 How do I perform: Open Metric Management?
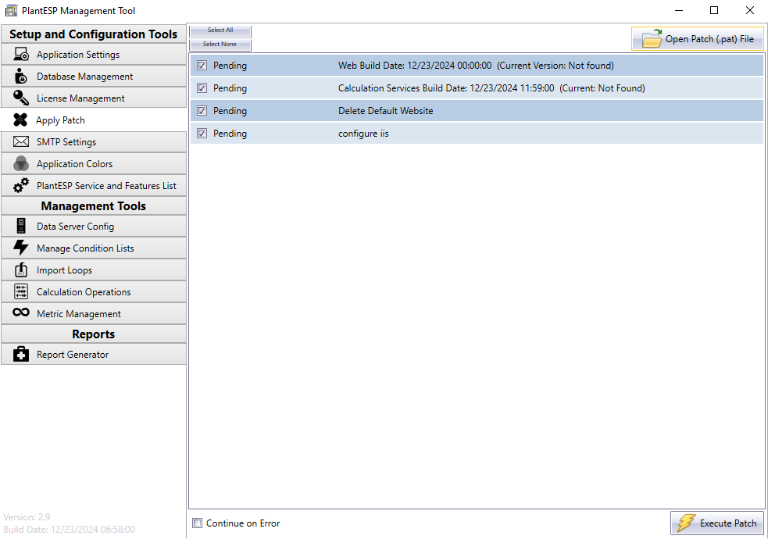pyautogui.click(x=94, y=313)
